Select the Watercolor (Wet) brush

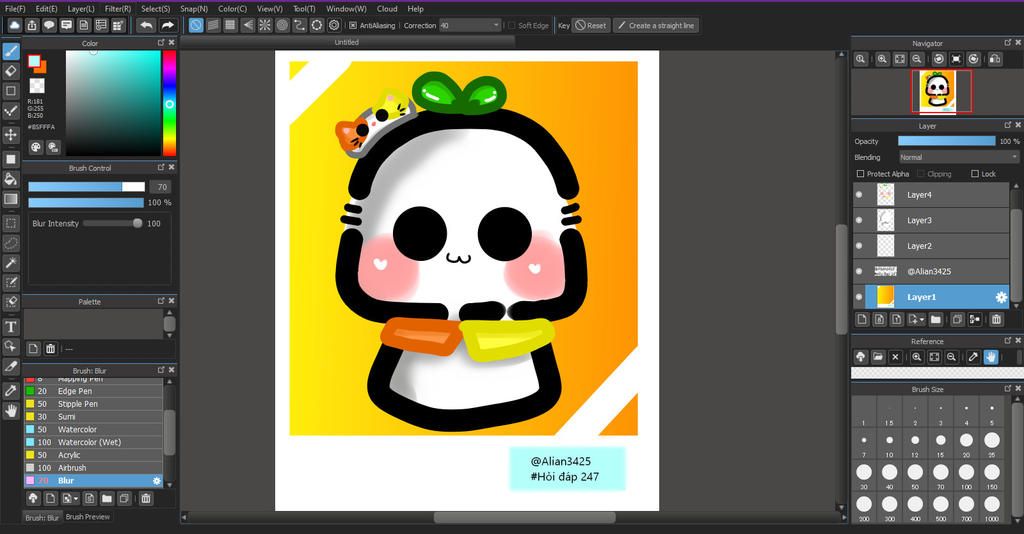coord(93,442)
